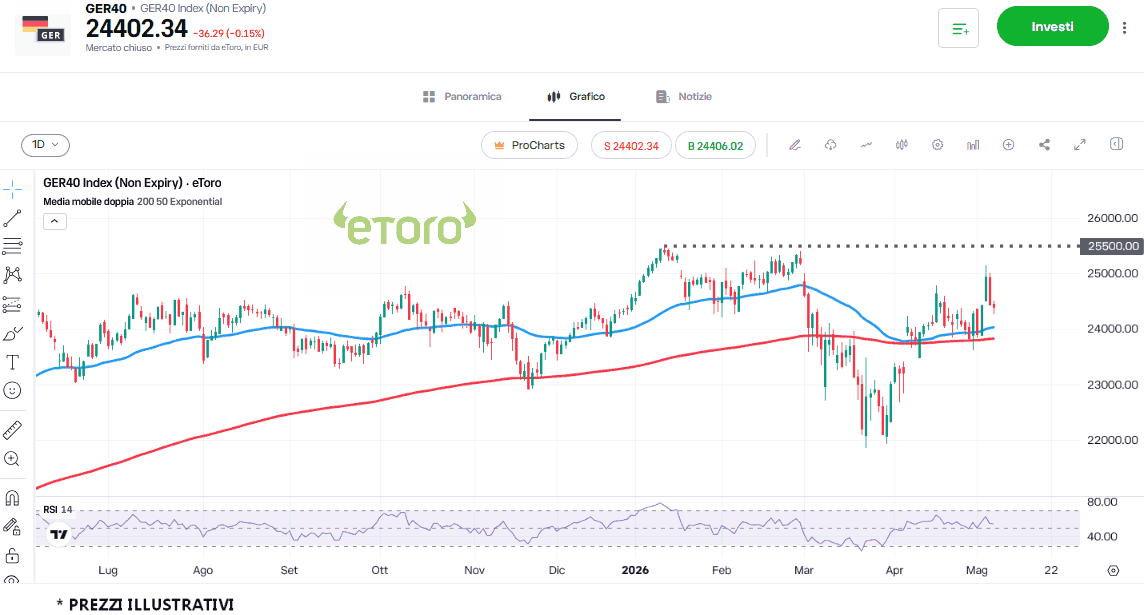Open the three-dot more options menu
The height and width of the screenshot is (615, 1144).
tap(1124, 28)
